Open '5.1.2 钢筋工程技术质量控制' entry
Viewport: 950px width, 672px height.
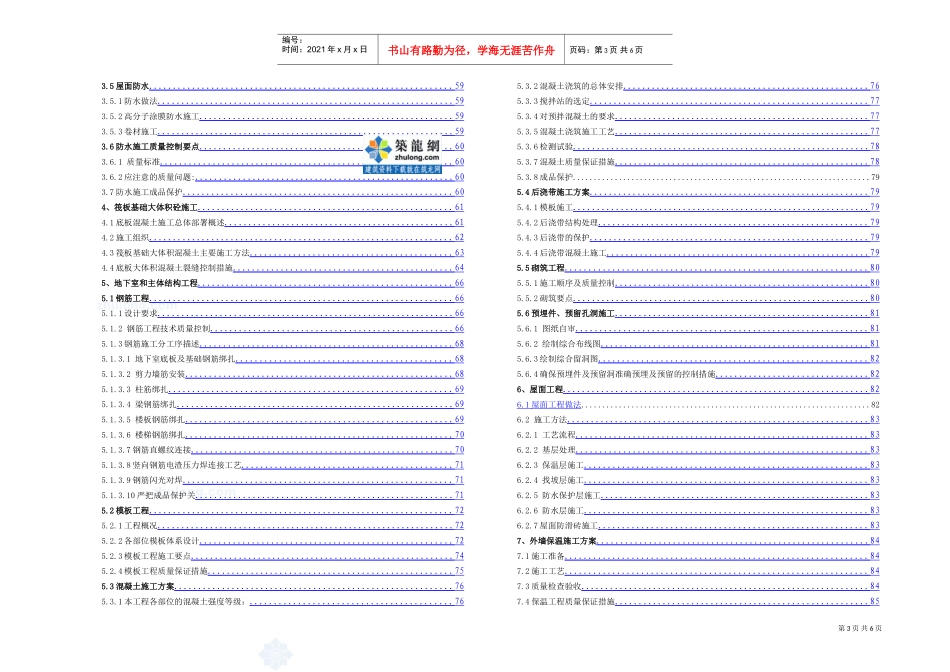(x=282, y=328)
